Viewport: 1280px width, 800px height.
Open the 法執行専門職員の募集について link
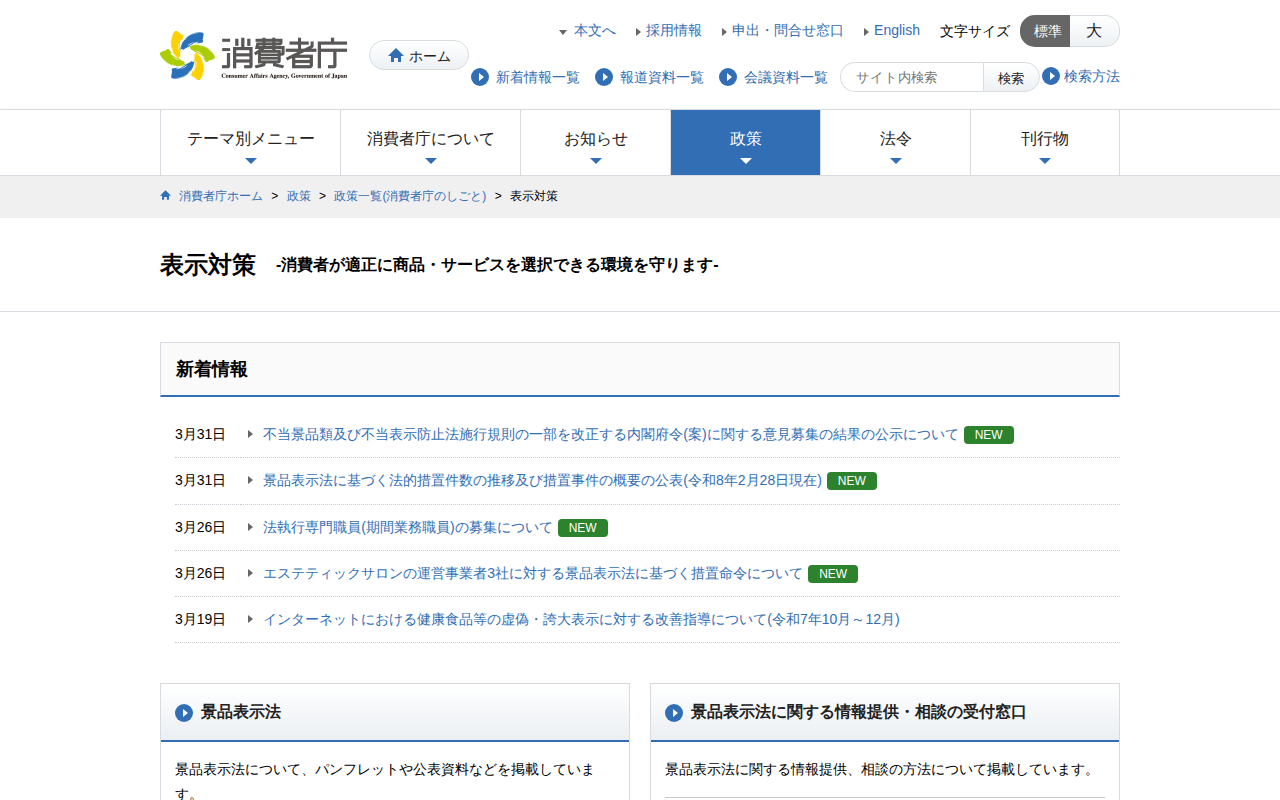(x=407, y=528)
